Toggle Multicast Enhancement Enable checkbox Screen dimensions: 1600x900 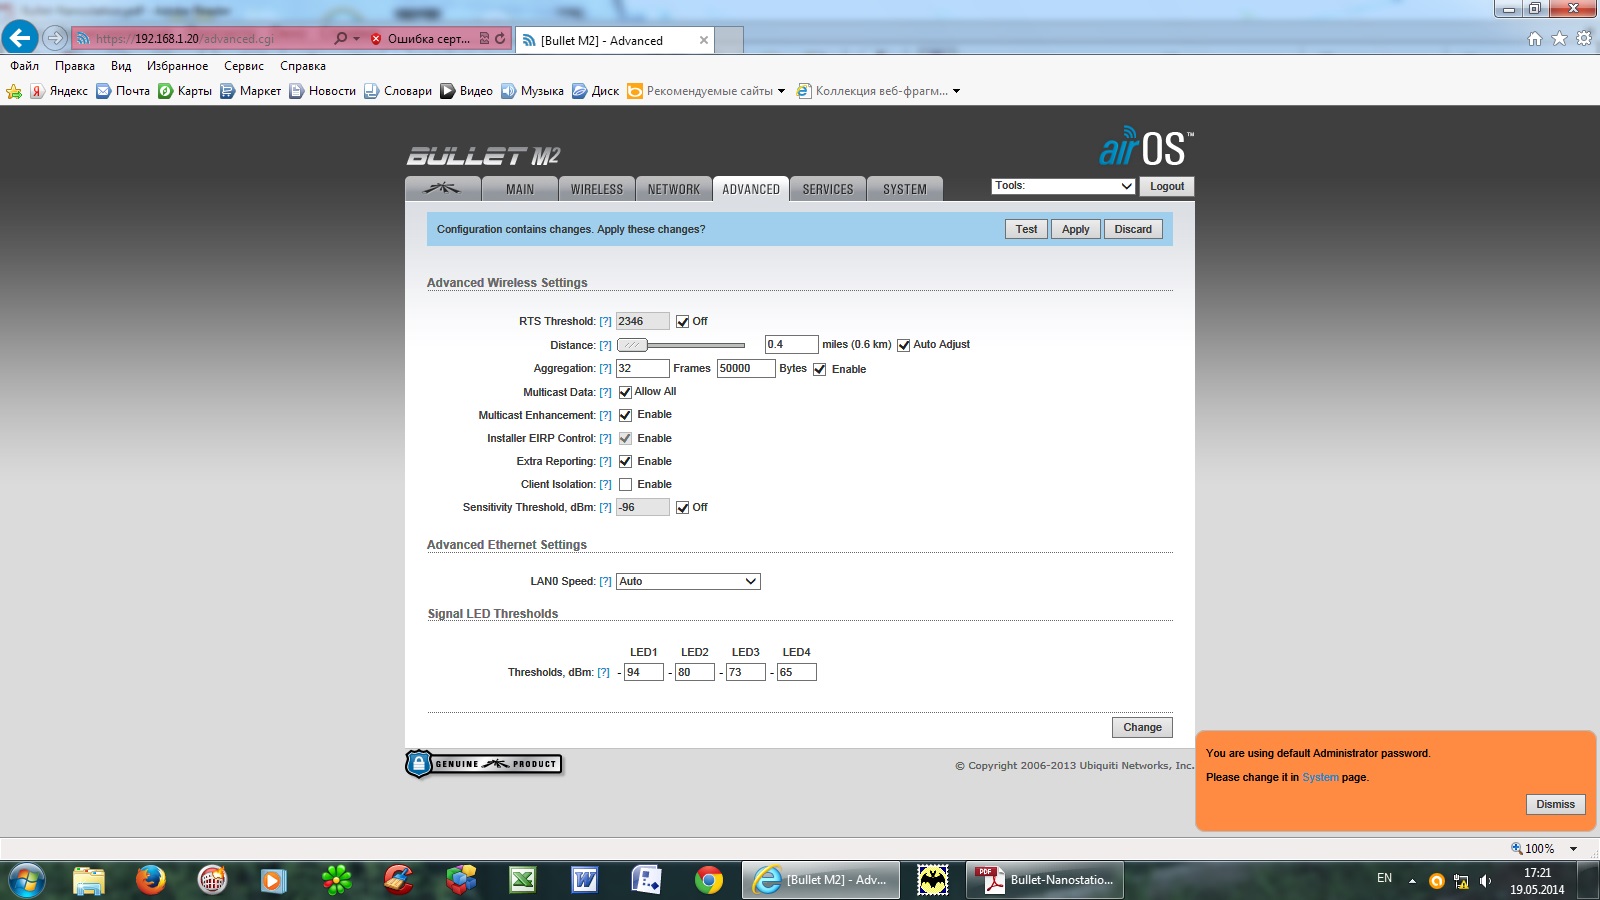click(x=625, y=415)
